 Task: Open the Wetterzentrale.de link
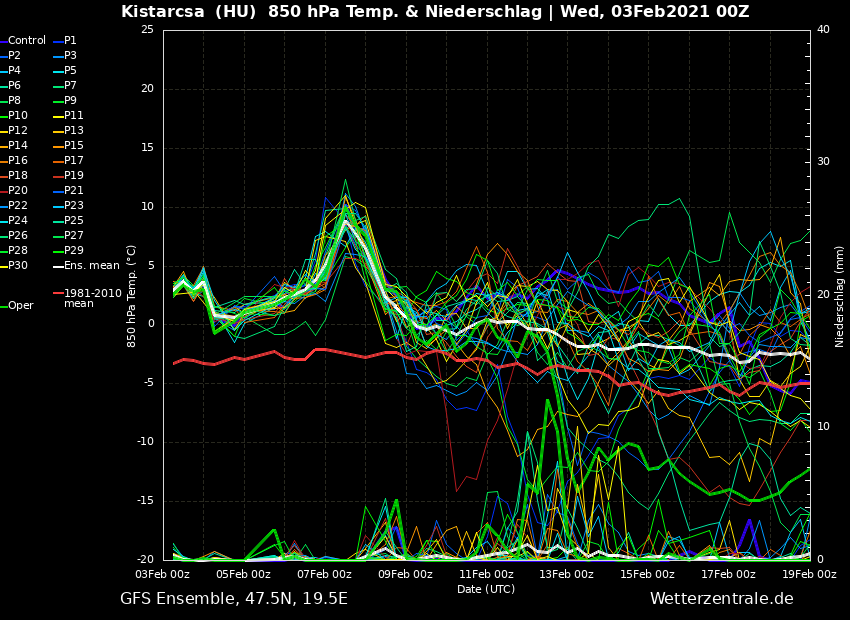721,599
